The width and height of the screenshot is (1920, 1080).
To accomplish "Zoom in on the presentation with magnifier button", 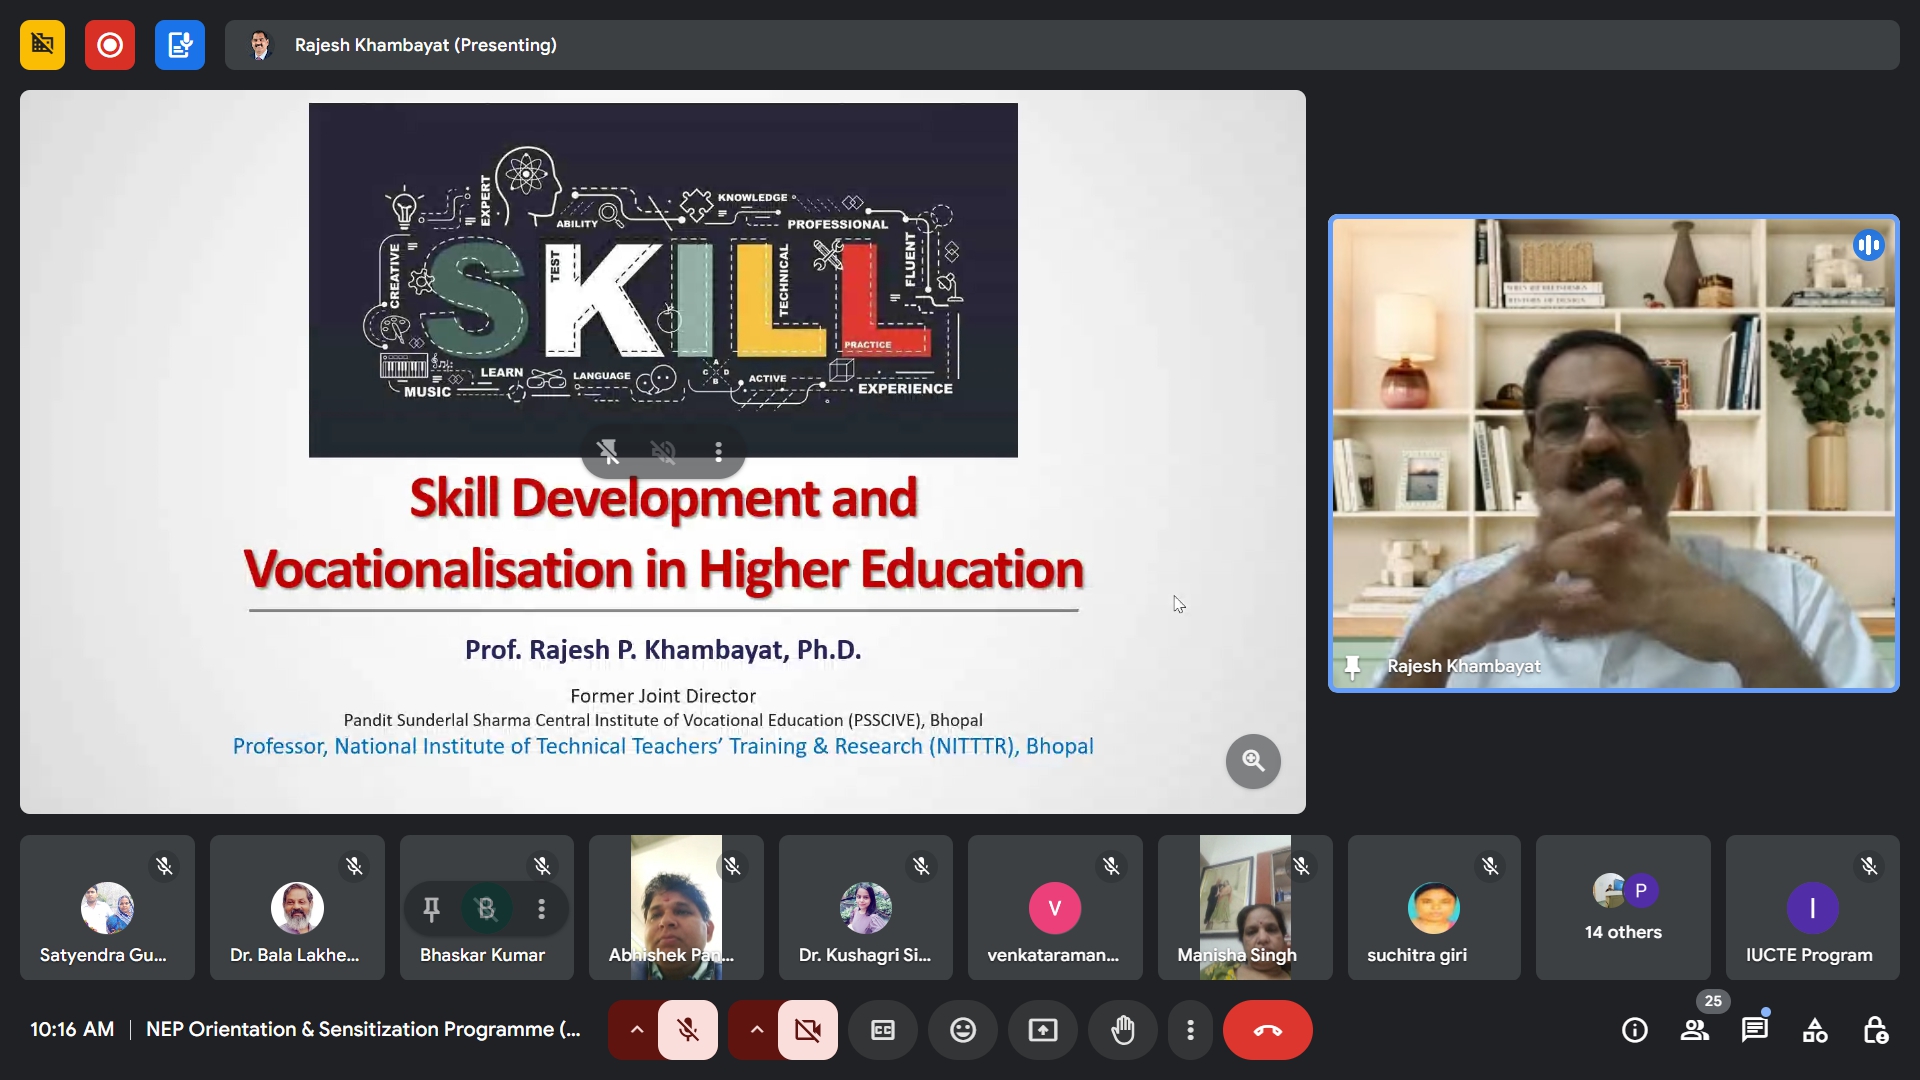I will click(x=1253, y=762).
